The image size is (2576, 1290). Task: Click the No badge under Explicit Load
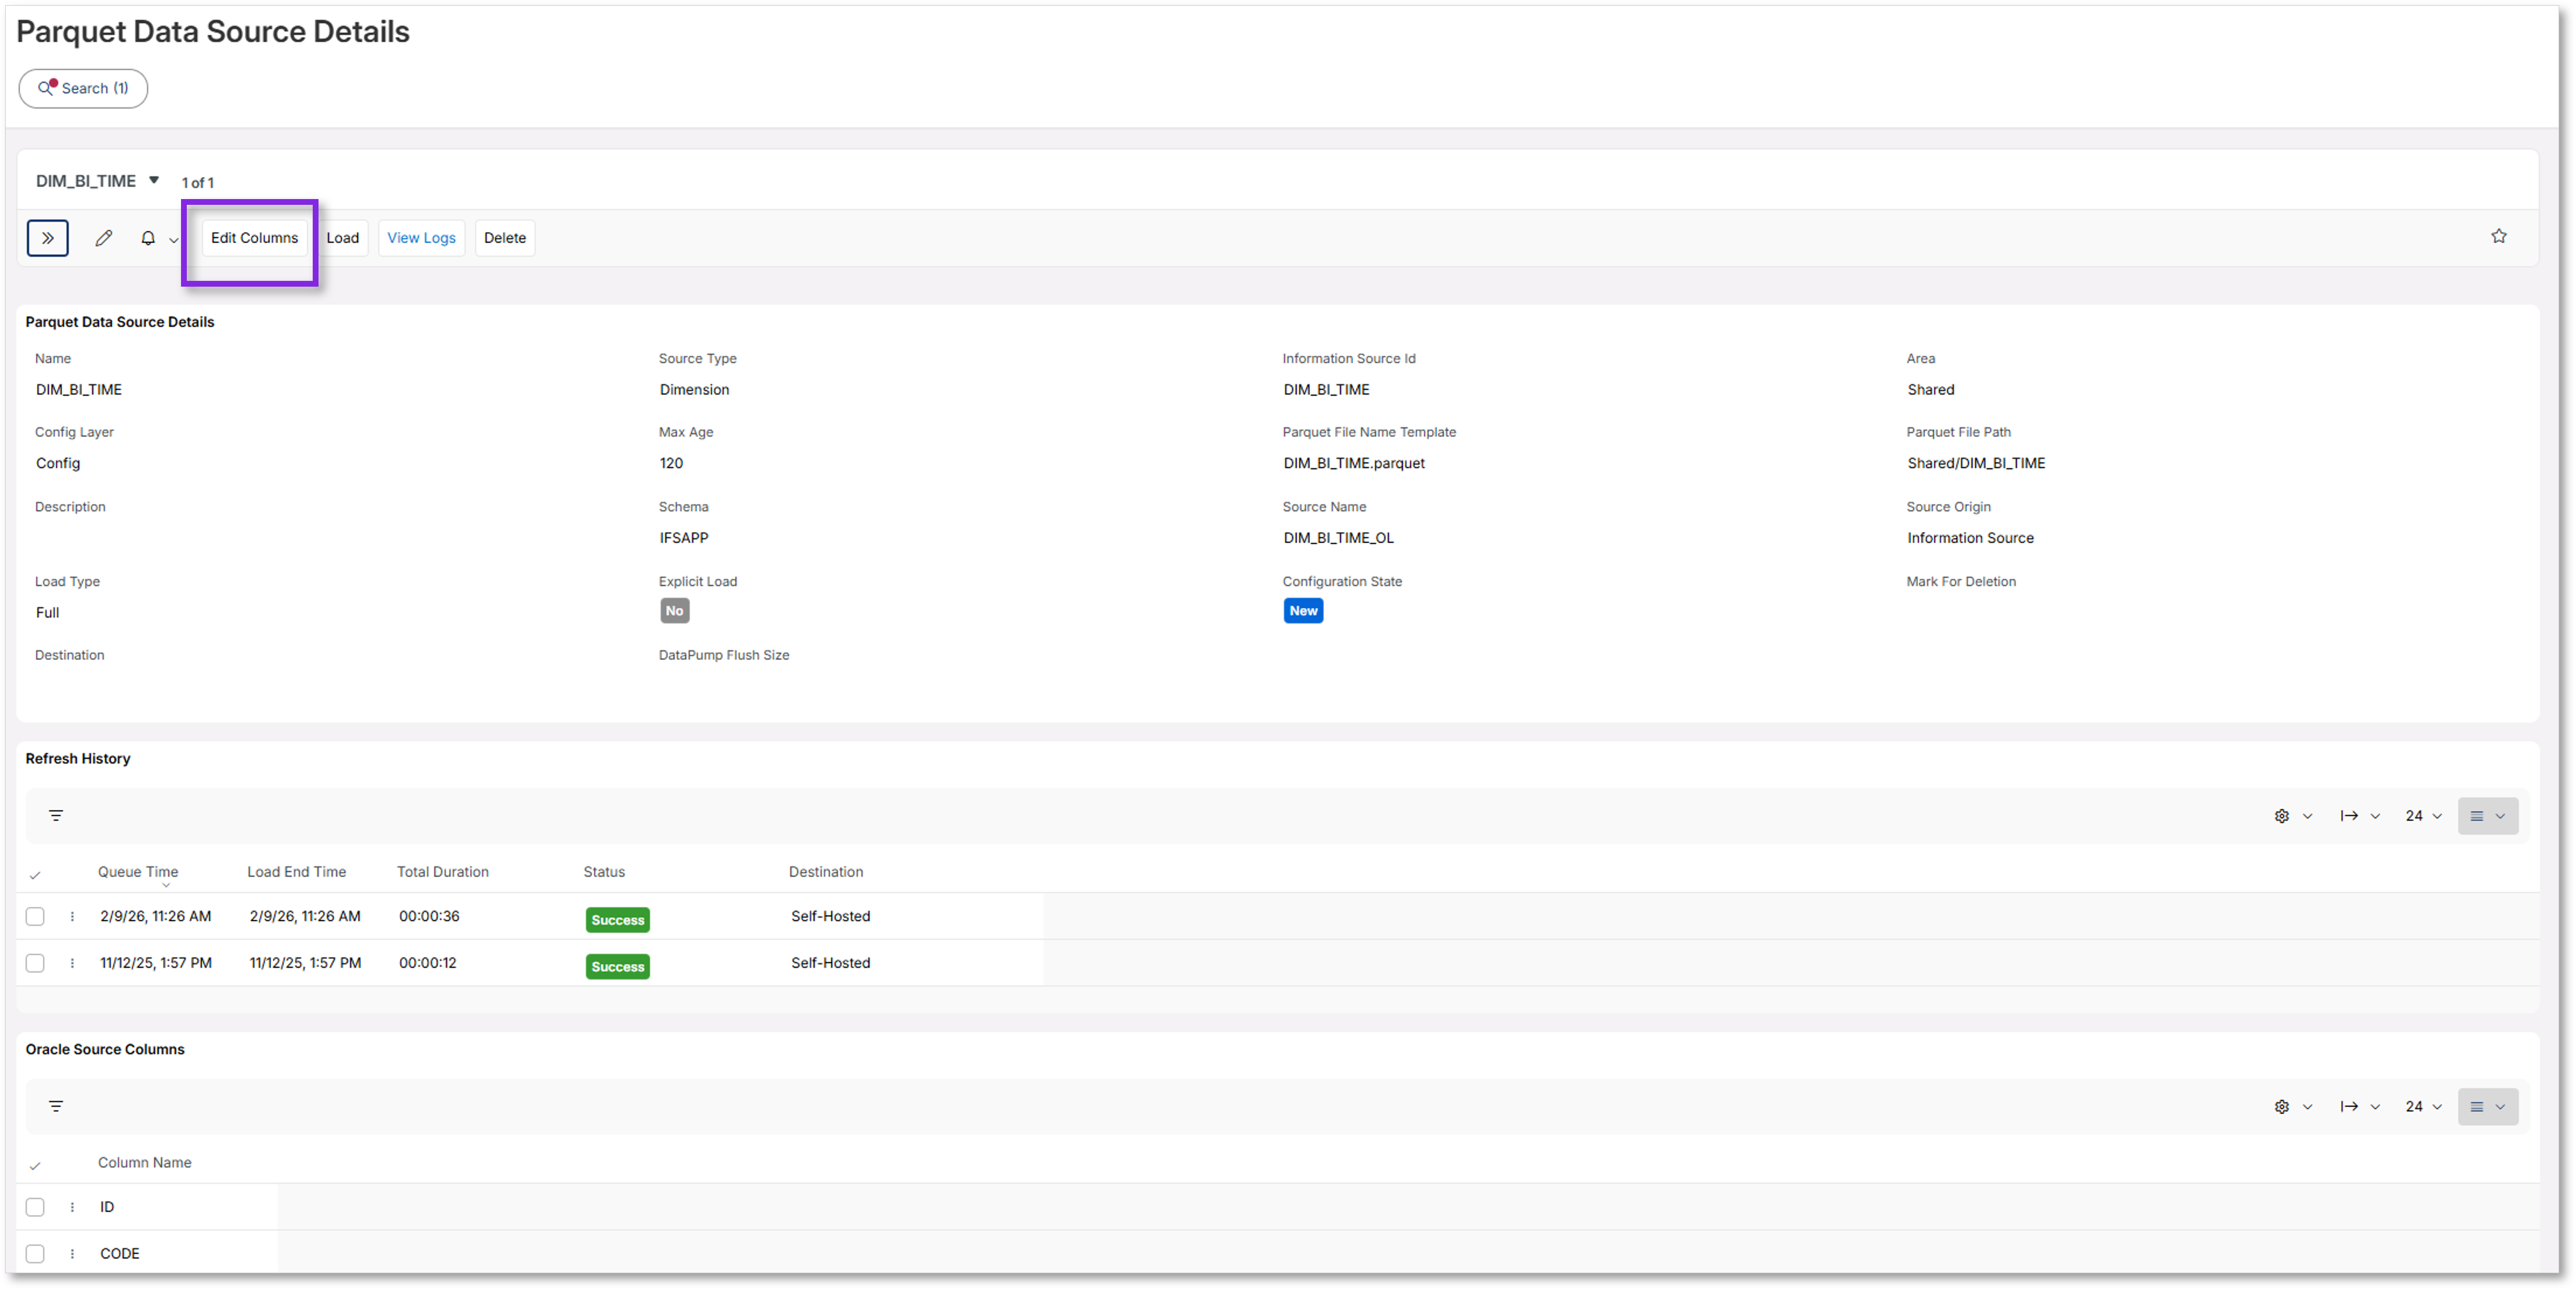point(674,611)
